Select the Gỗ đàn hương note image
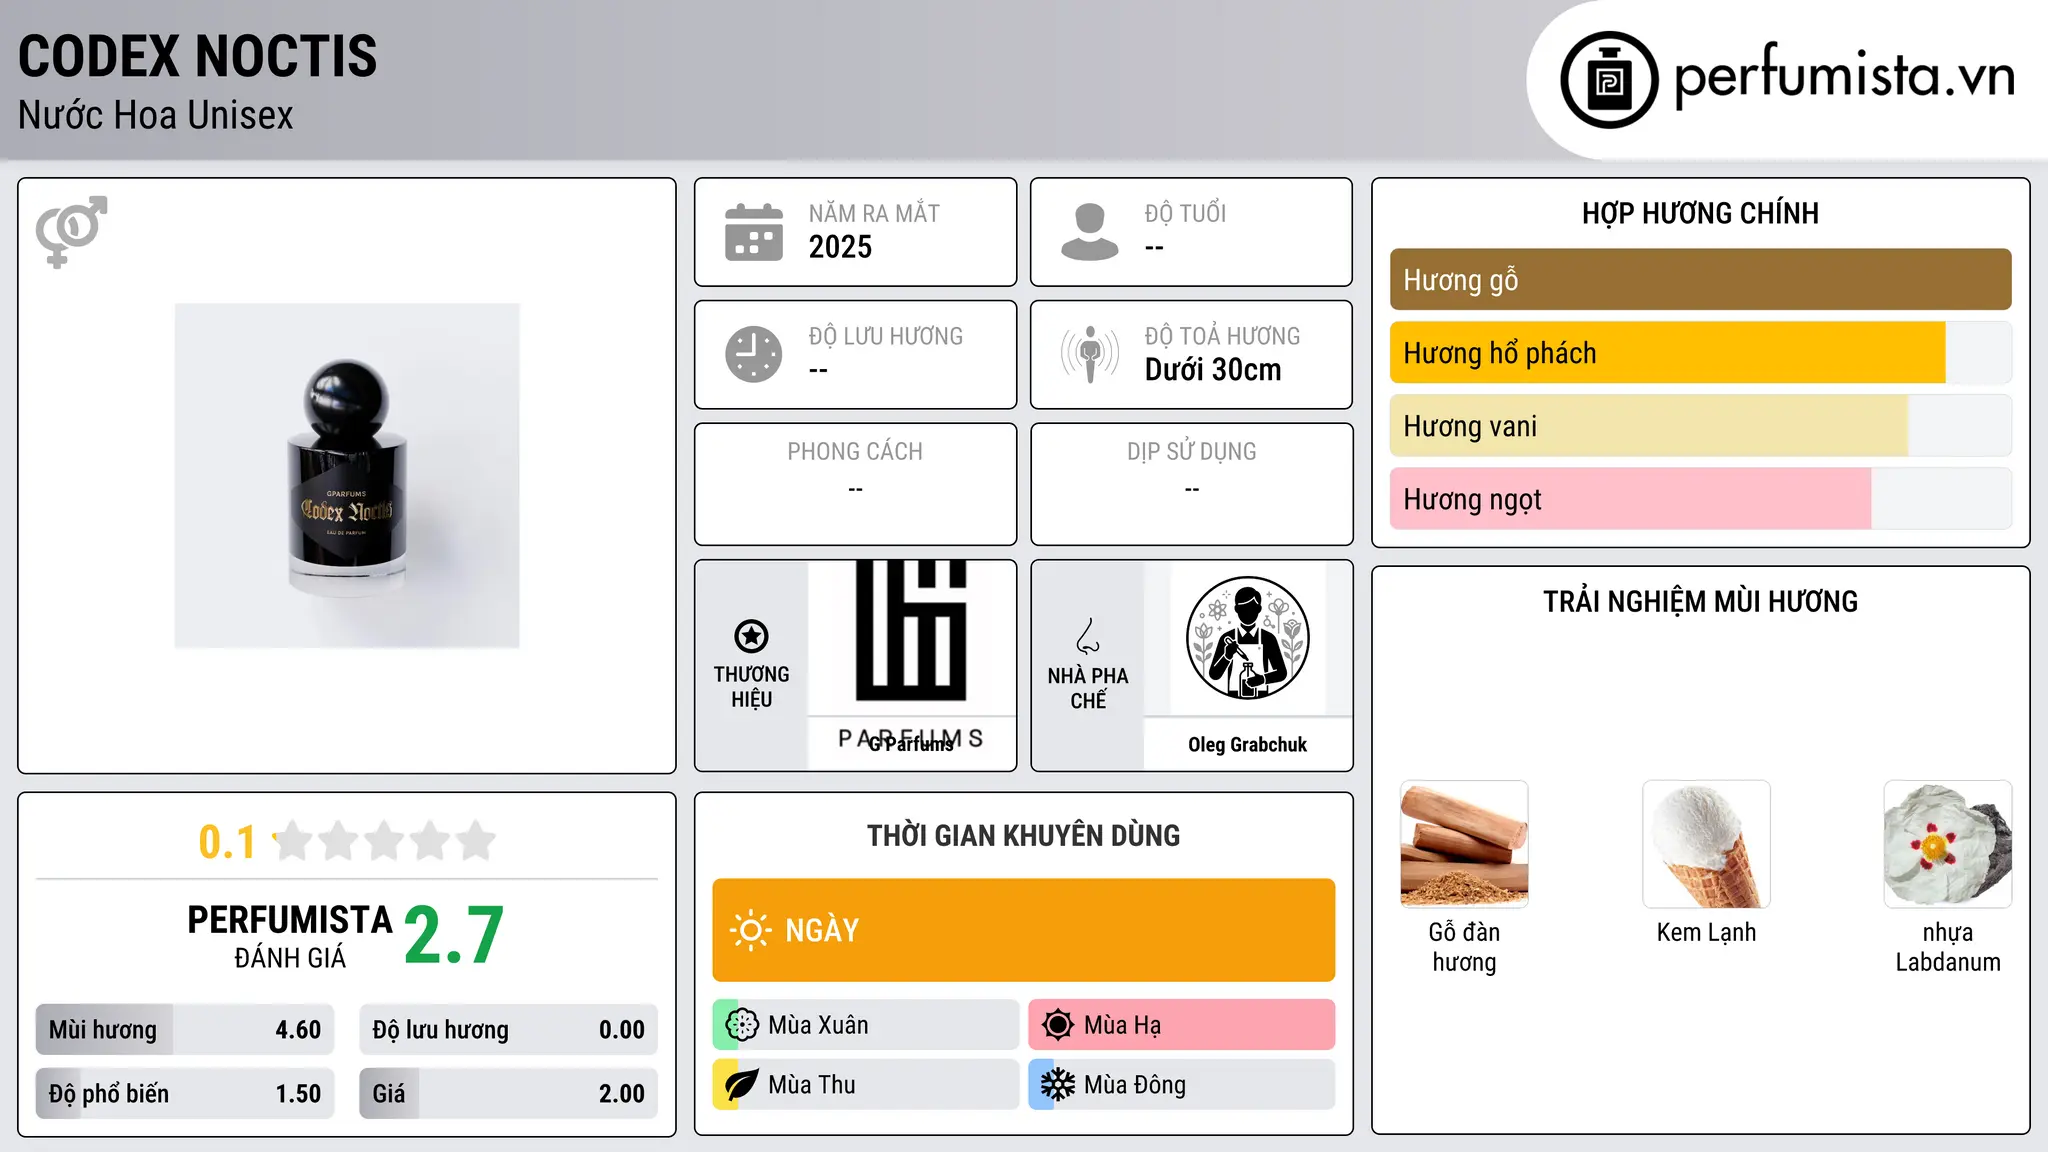Screen dimensions: 2048x1152 [x=1464, y=844]
